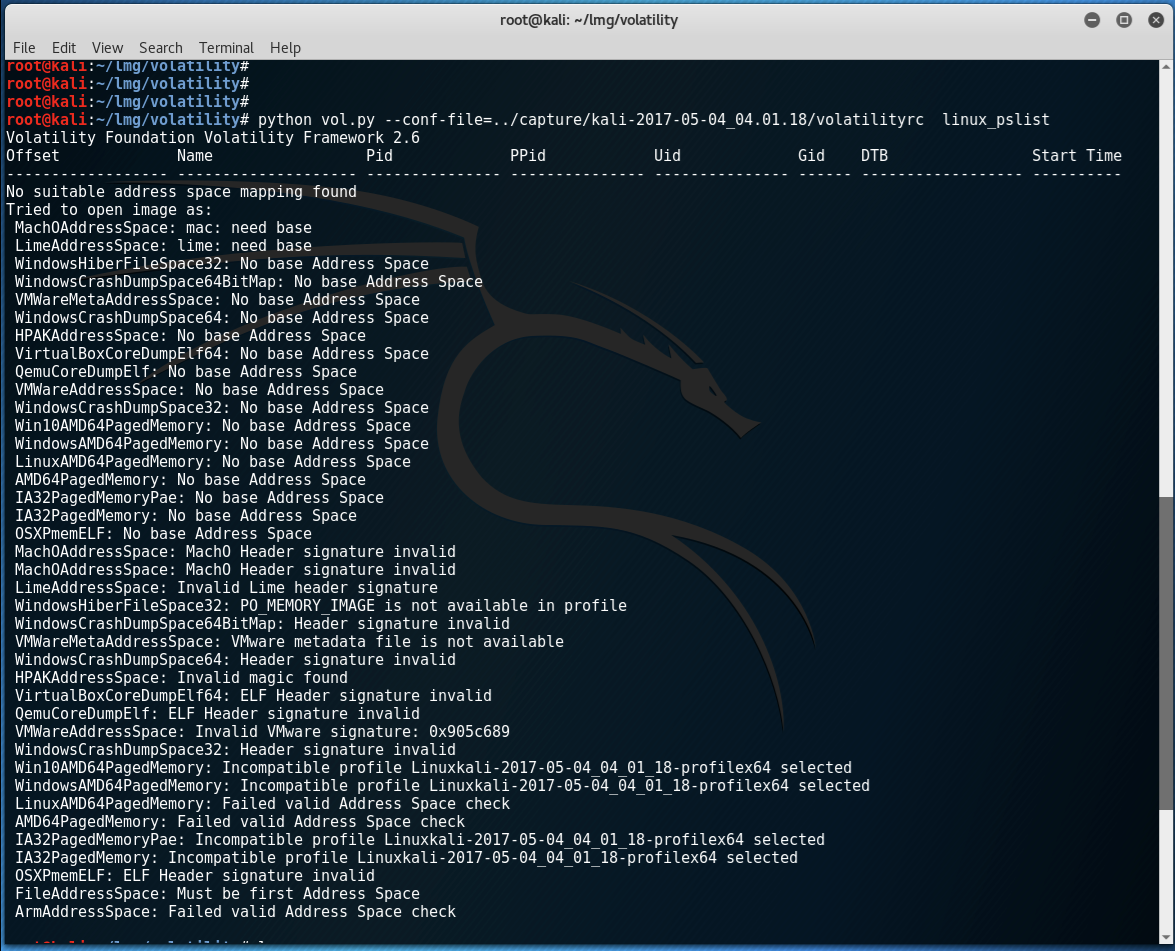The width and height of the screenshot is (1175, 951).
Task: Click 'WindowsCrashDumpSpace32: Header signature invalid'
Action: pyautogui.click(x=235, y=749)
